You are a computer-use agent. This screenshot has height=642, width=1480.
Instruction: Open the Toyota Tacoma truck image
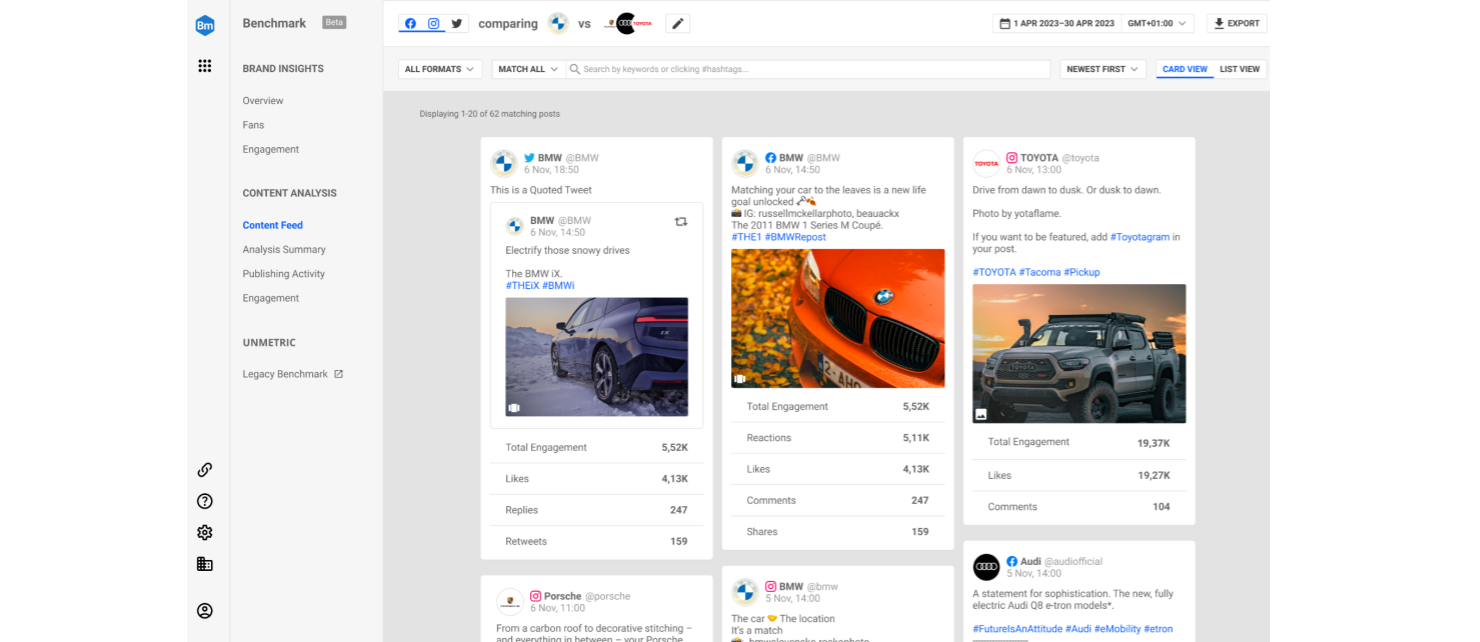point(1079,354)
